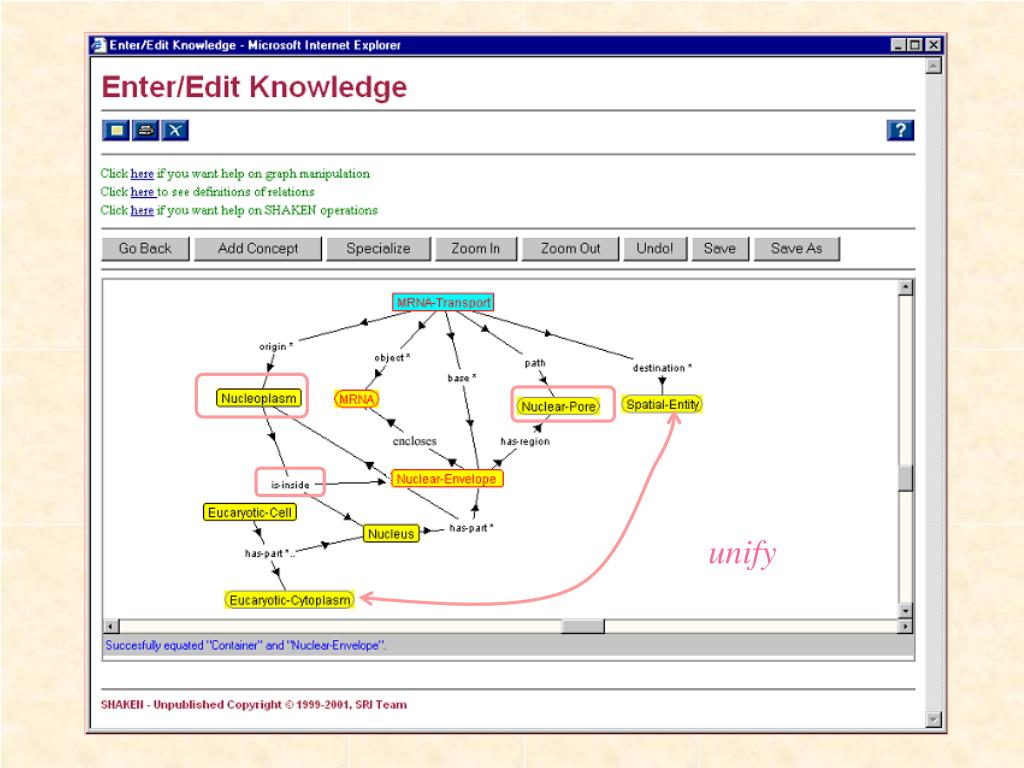Screen dimensions: 1024x768
Task: Click graph horizontal scrollbar right arrow
Action: [905, 626]
